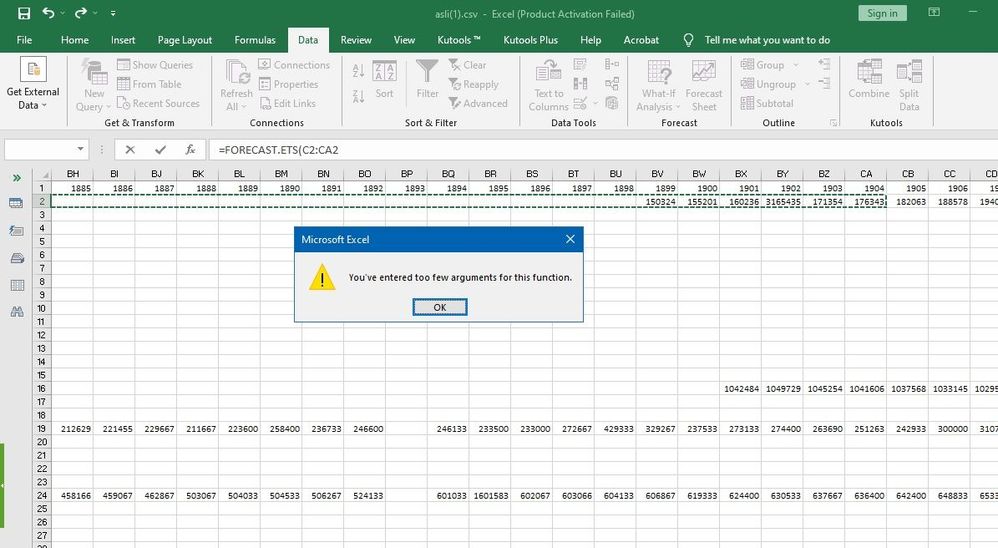Click the Cancel (X) formula bar button
Viewport: 998px width, 548px height.
click(x=130, y=150)
